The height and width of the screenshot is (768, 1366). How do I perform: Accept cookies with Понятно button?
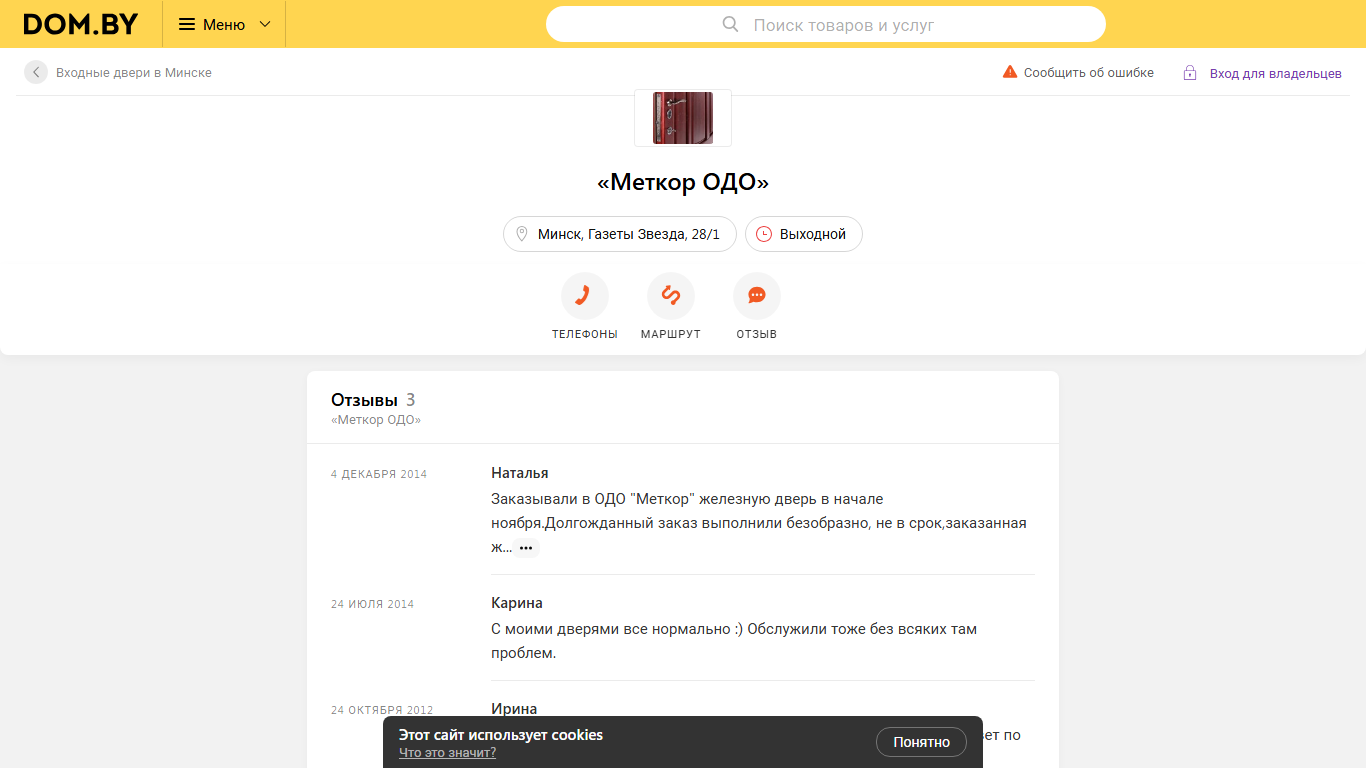point(921,742)
